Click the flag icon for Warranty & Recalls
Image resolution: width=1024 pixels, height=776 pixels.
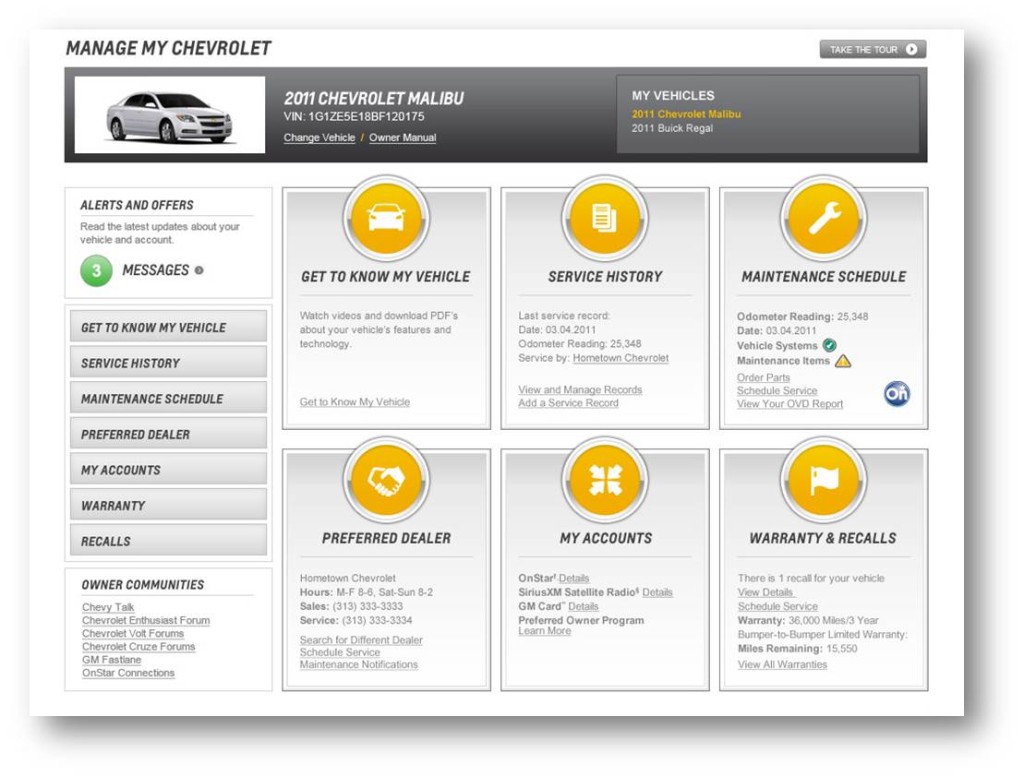point(824,480)
